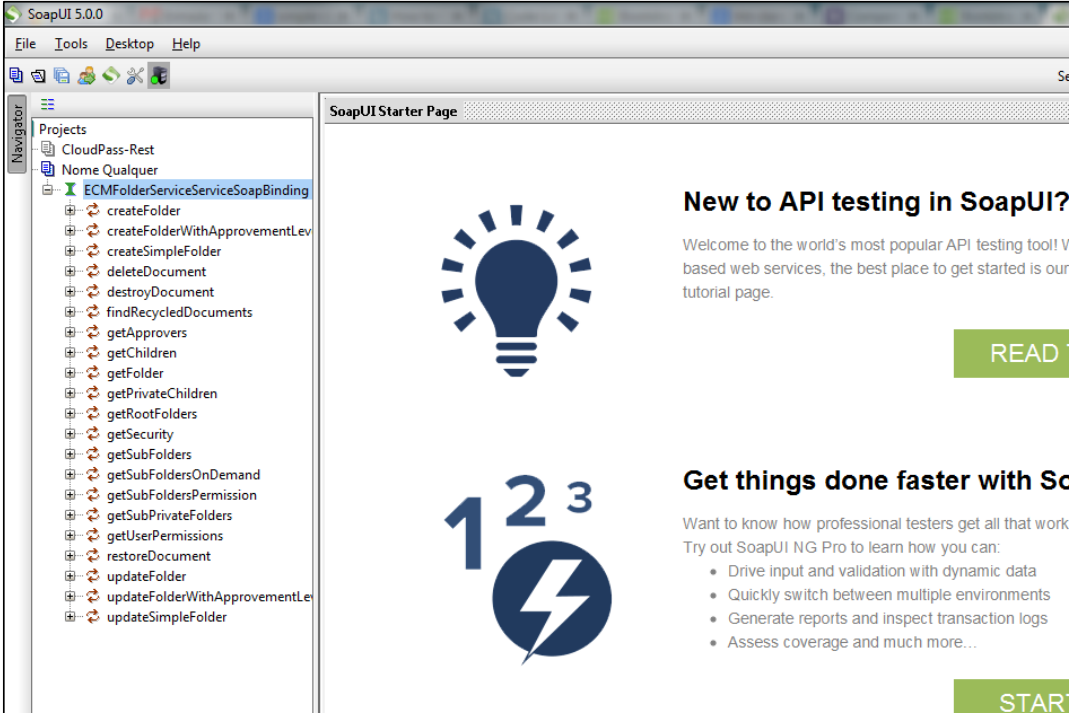The width and height of the screenshot is (1069, 713).
Task: Click the lightbulb illustration on Starter Page
Action: point(516,291)
